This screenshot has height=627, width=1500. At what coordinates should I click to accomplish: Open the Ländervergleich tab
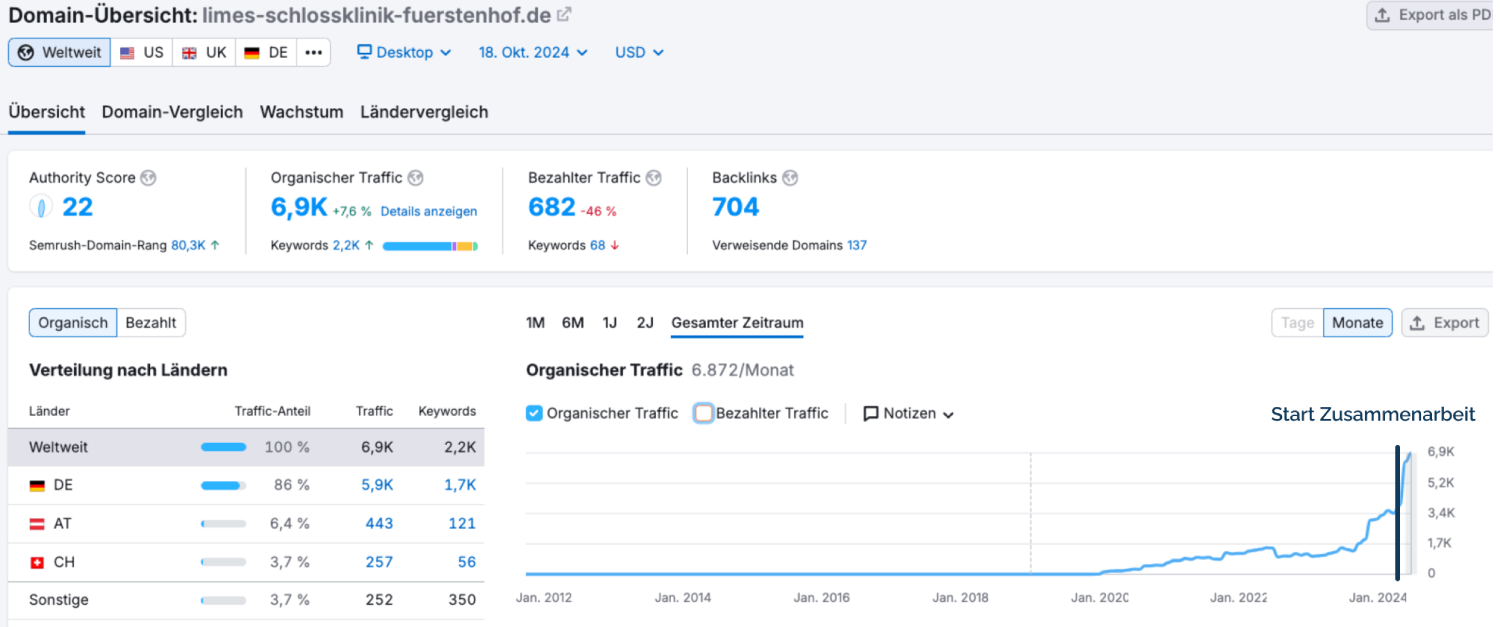(424, 112)
